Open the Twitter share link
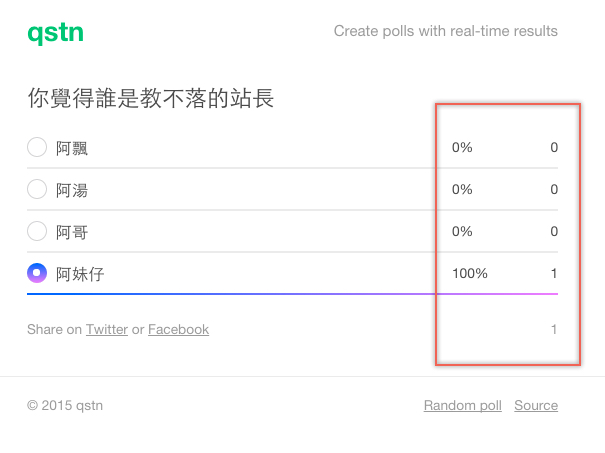The height and width of the screenshot is (453, 605). [106, 329]
